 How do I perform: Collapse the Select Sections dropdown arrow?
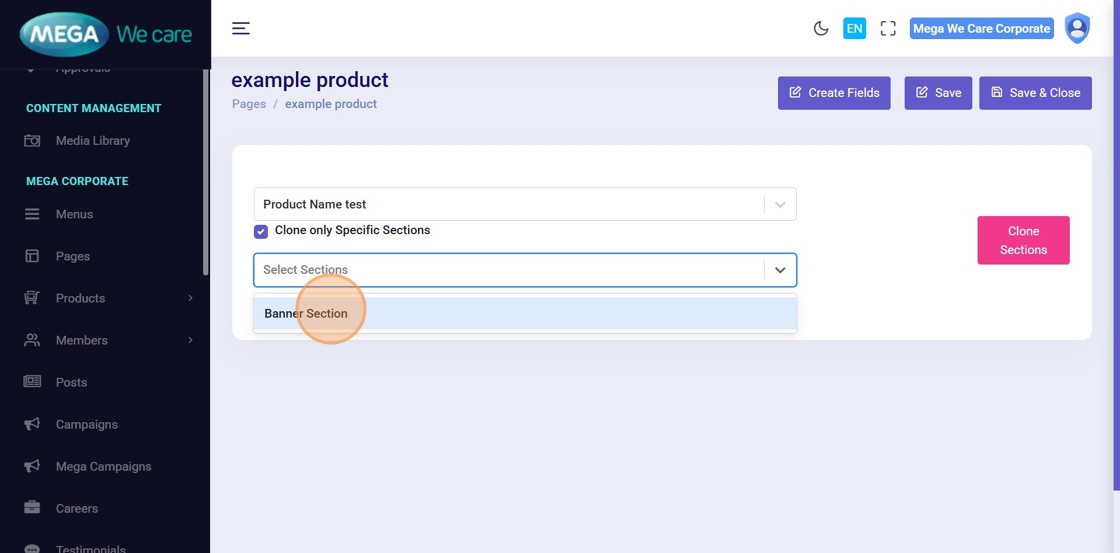(780, 270)
